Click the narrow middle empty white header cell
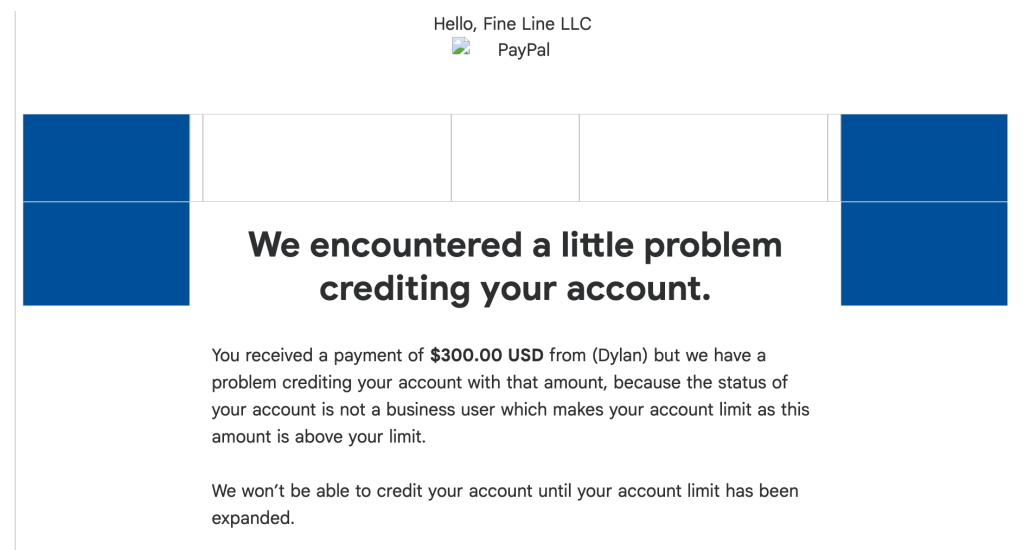This screenshot has width=1023, height=550. (515, 158)
